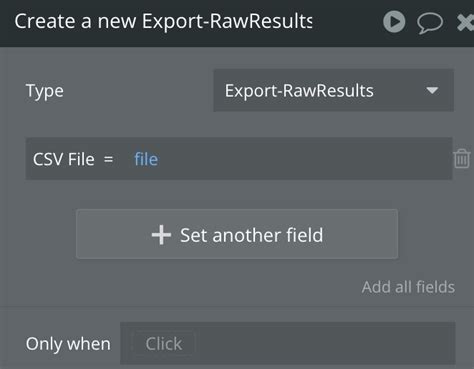
Task: Click the equals sign in CSV File row
Action: pyautogui.click(x=108, y=159)
